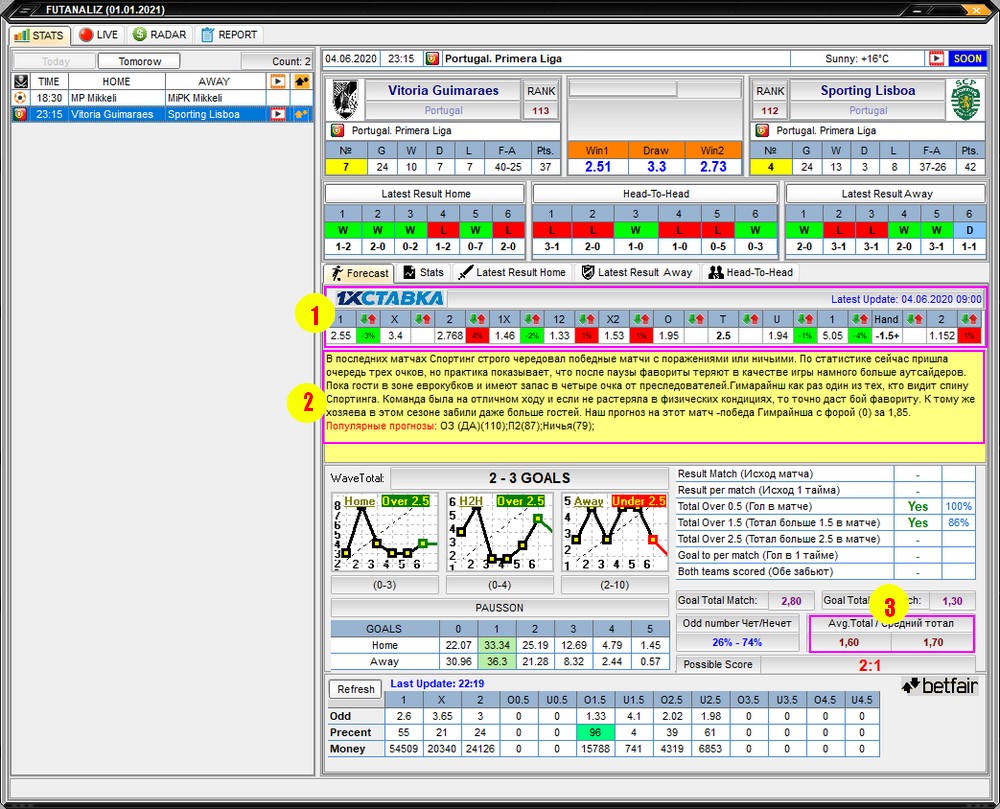Screen dimensions: 1000x809
Task: Click the Away Poisson value 36.3
Action: [497, 662]
